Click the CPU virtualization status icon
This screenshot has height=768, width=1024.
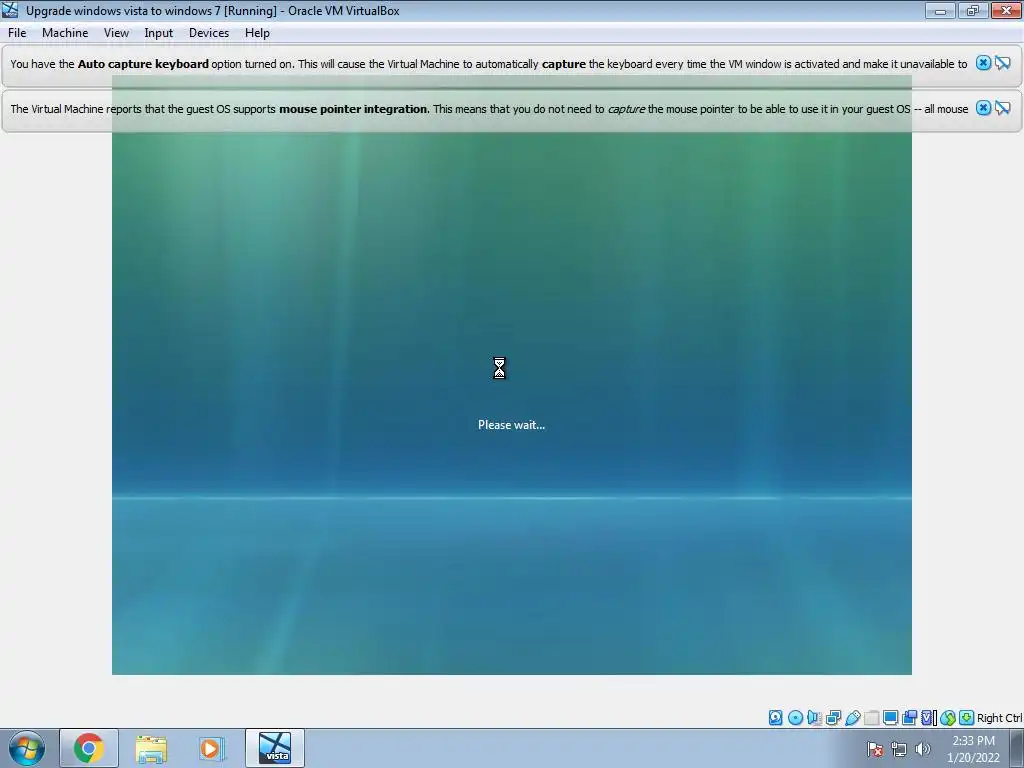pos(928,718)
